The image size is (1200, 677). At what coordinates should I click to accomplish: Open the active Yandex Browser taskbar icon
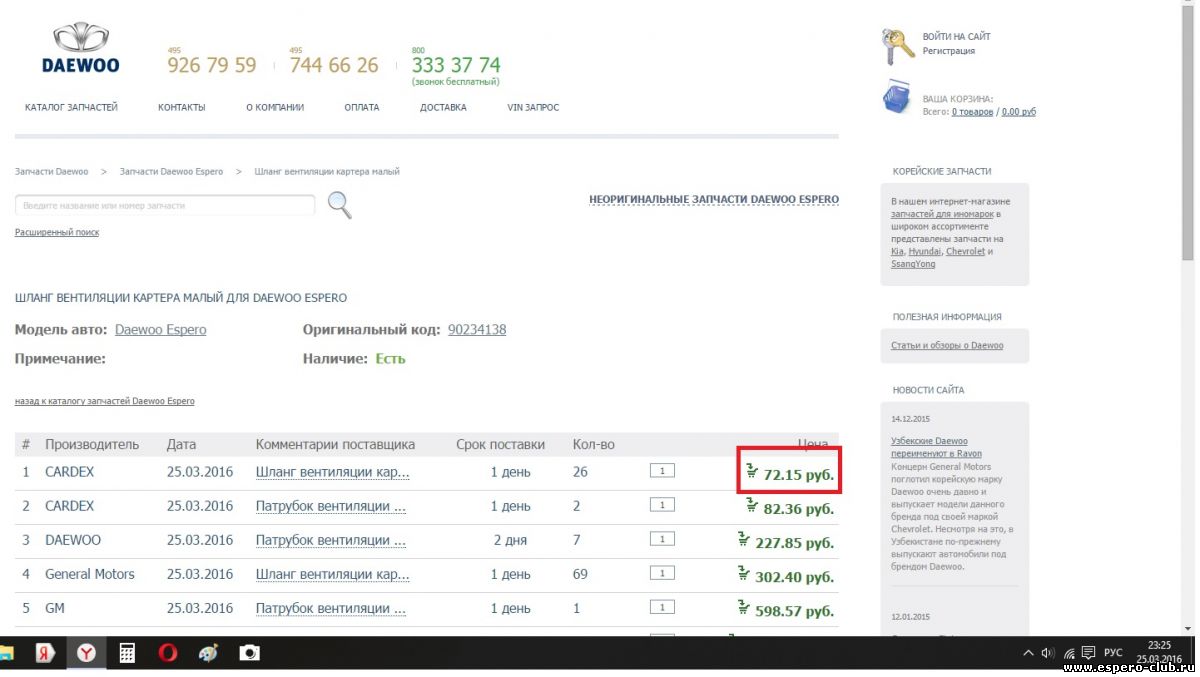coord(88,653)
